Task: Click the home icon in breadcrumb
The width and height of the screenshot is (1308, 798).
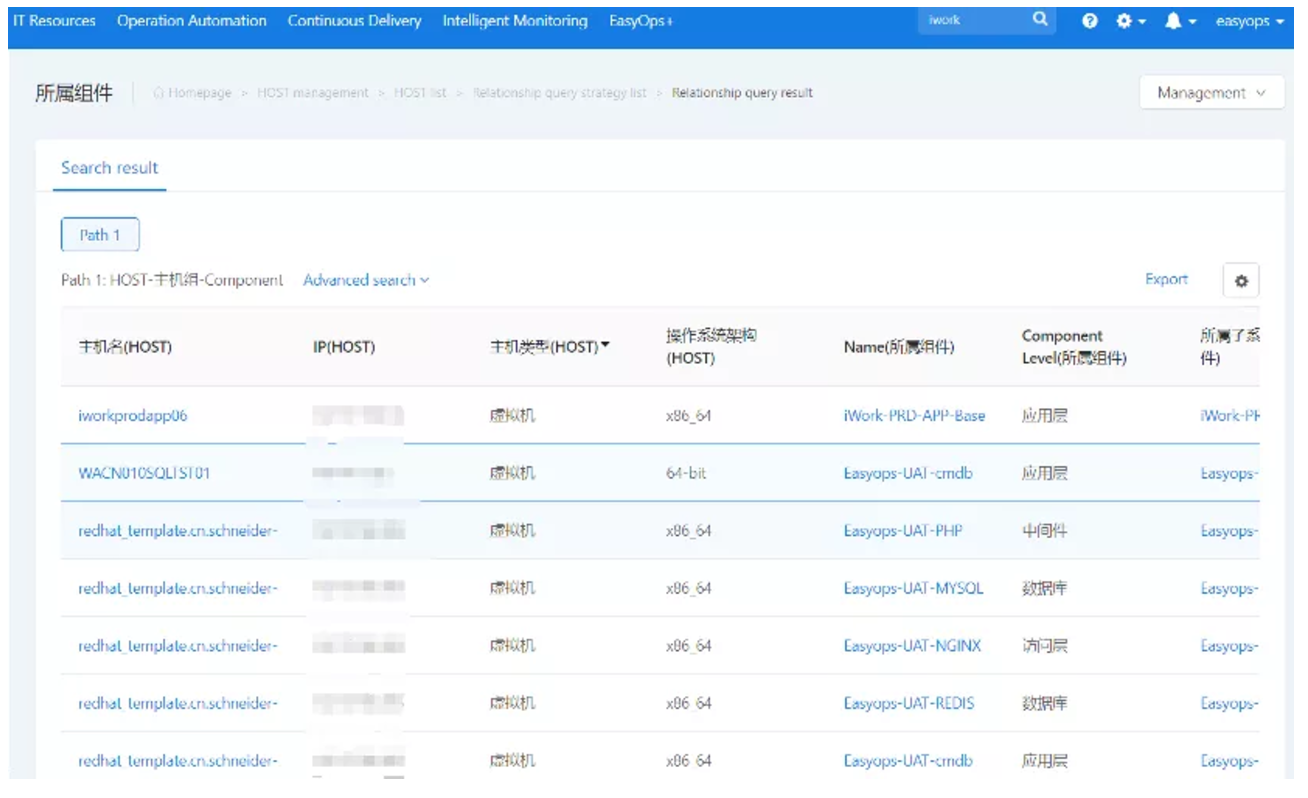Action: [x=158, y=93]
